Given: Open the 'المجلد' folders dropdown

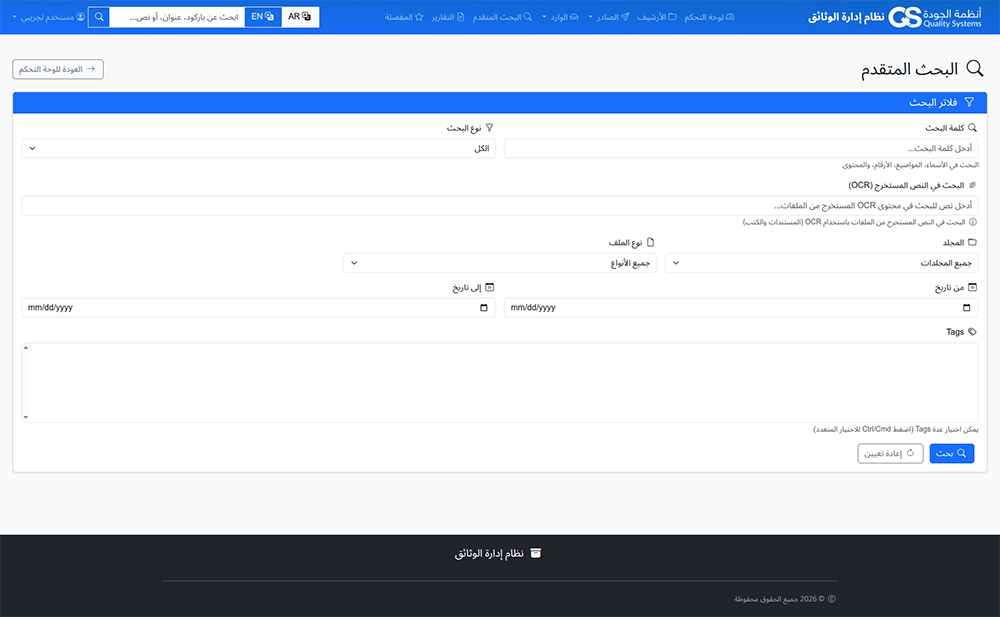Looking at the screenshot, I should point(821,263).
